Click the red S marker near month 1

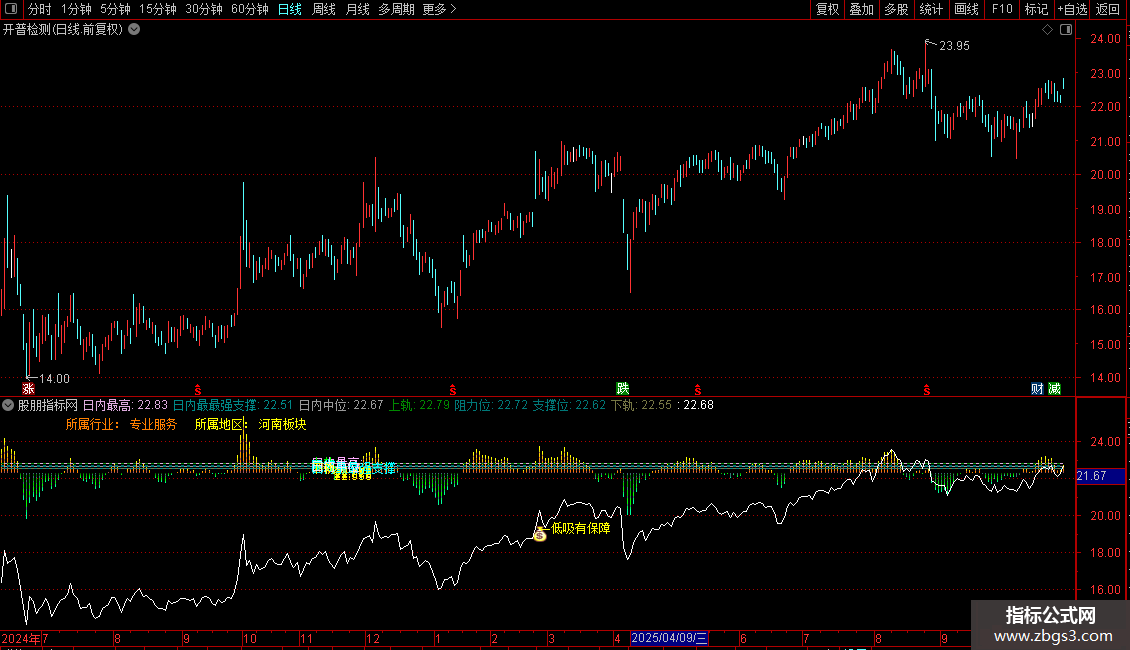(x=453, y=390)
